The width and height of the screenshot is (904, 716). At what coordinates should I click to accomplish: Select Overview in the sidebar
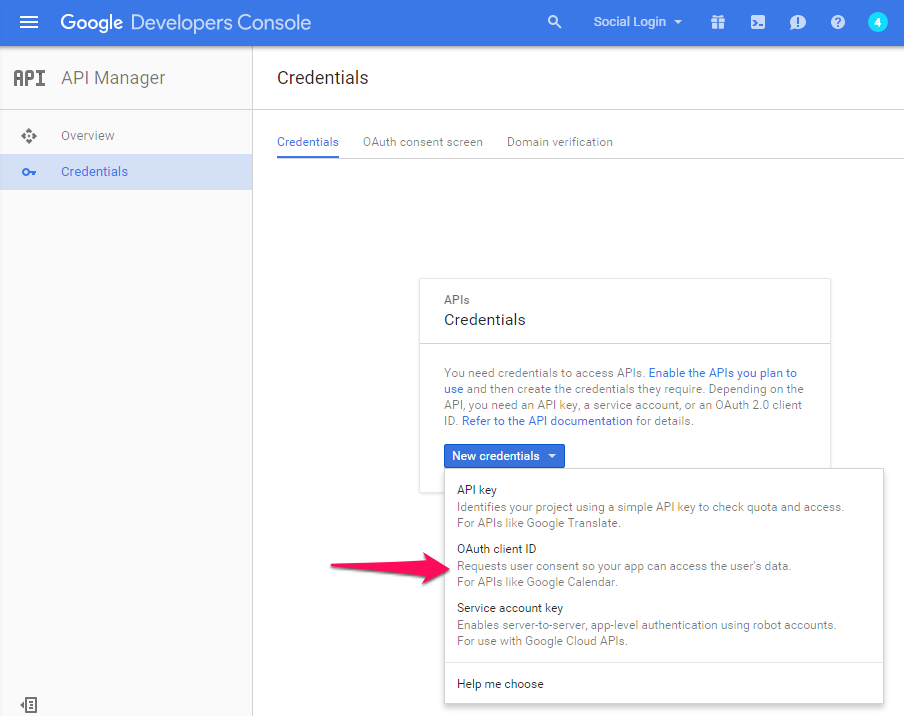click(126, 135)
